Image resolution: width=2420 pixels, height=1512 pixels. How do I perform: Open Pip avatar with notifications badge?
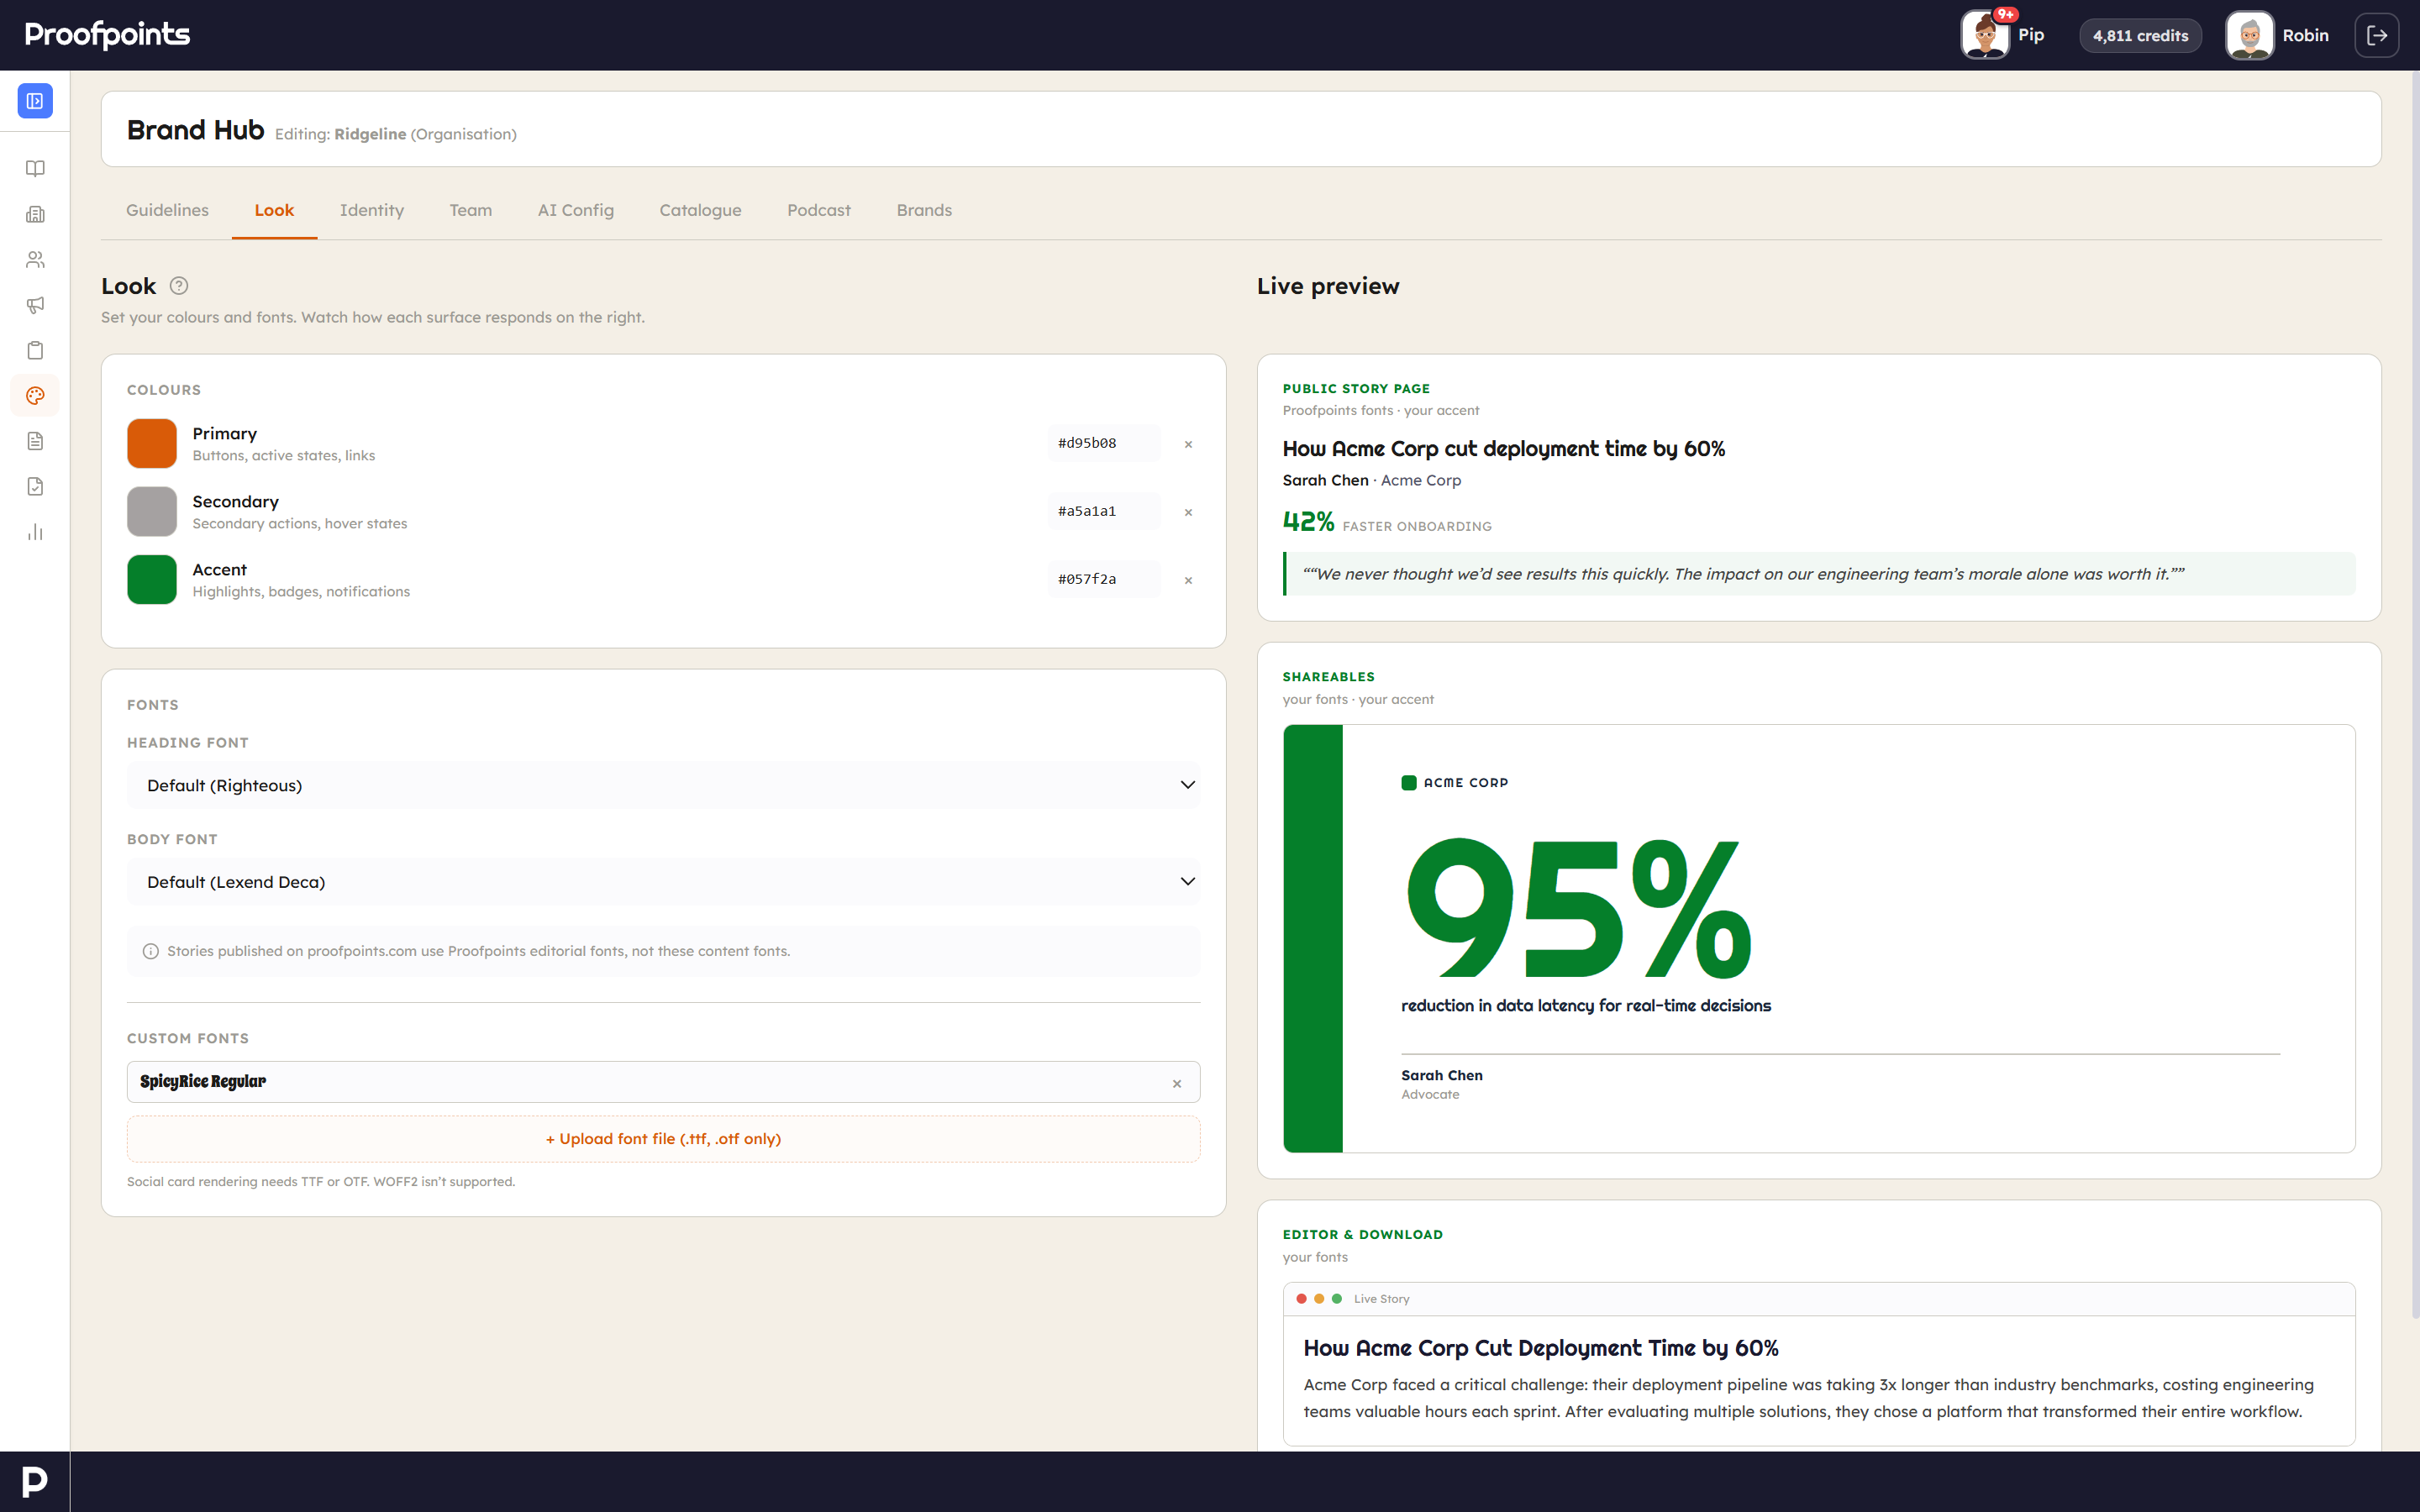pos(1986,35)
